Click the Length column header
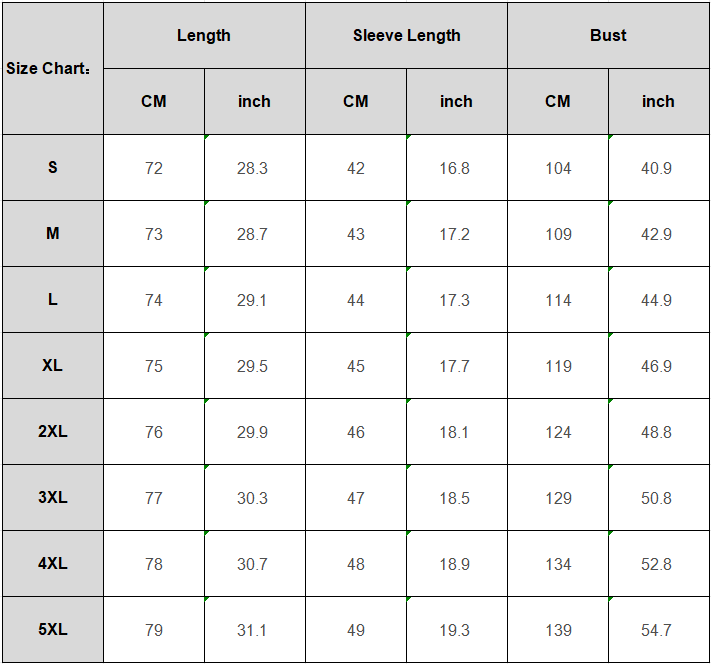 [x=204, y=36]
